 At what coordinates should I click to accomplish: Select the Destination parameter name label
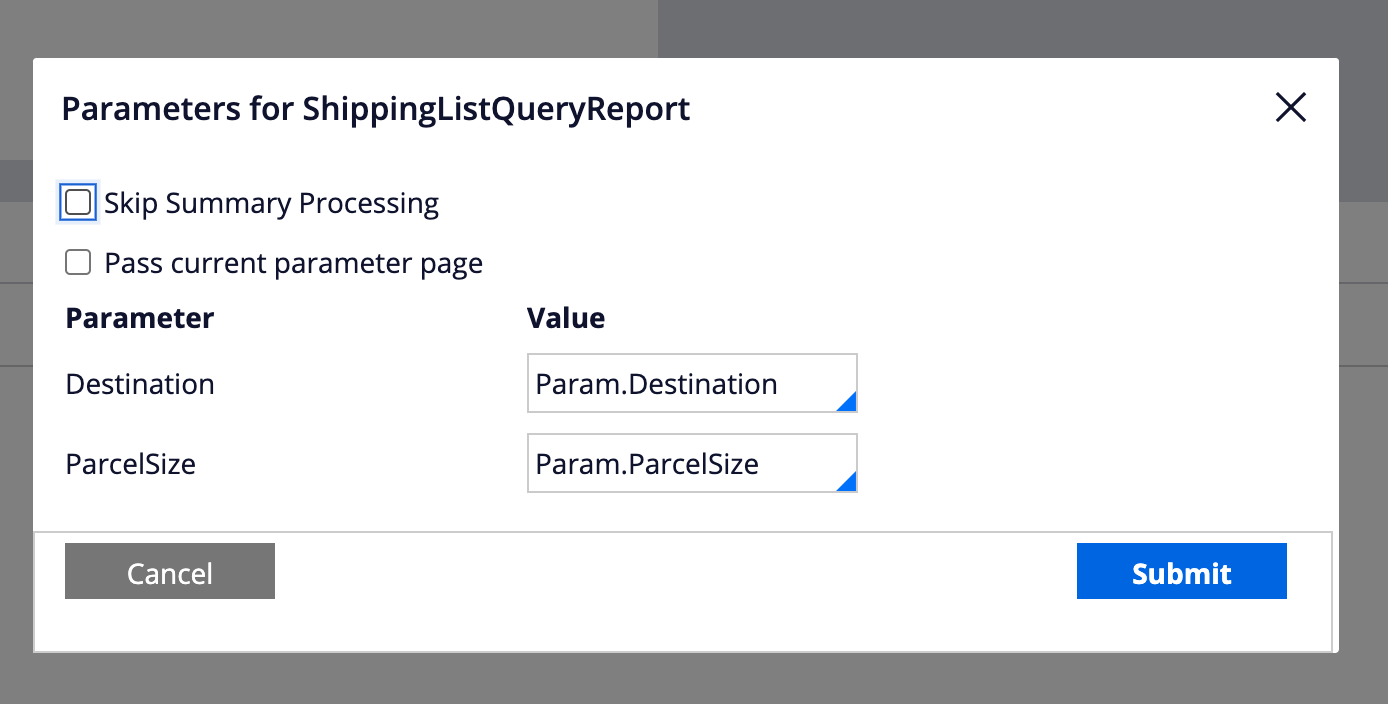[x=140, y=385]
